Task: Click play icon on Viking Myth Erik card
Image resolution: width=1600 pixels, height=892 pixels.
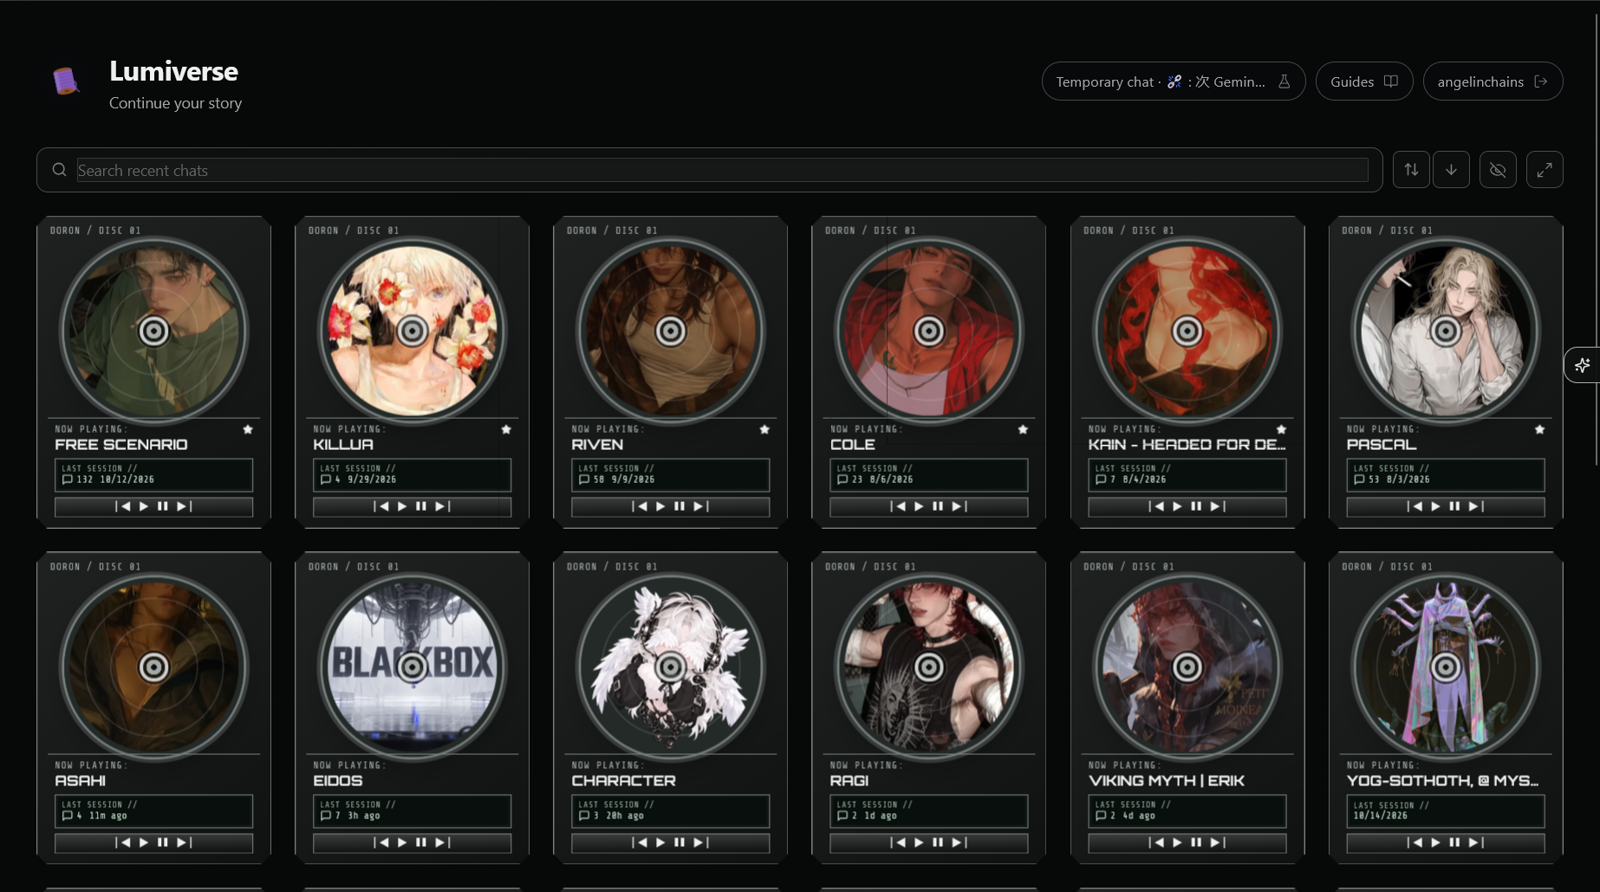Action: [x=1177, y=842]
